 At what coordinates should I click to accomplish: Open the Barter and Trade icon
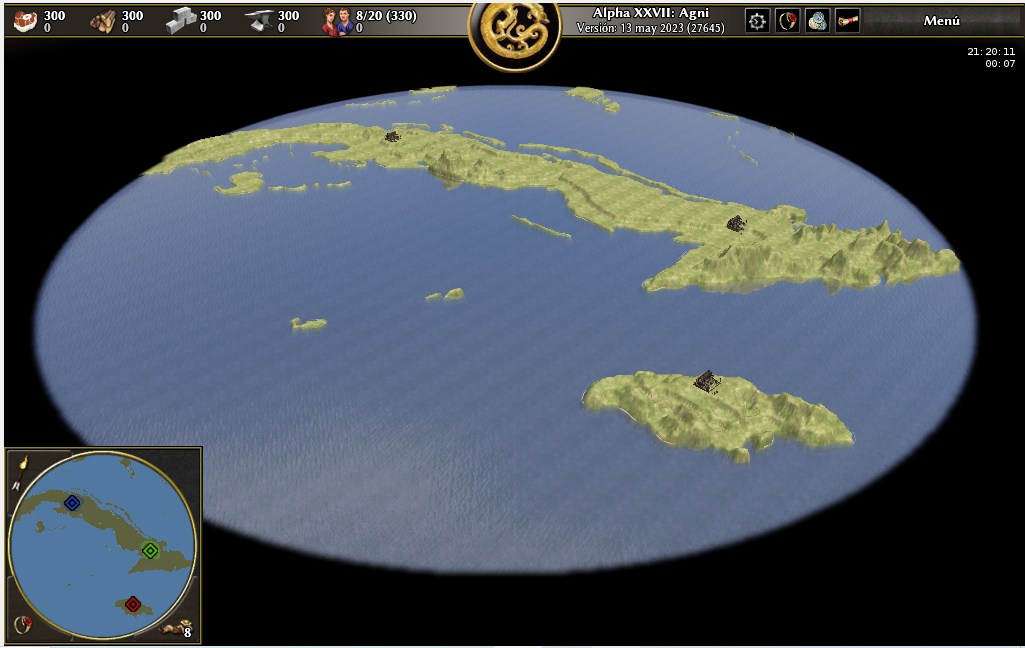817,21
